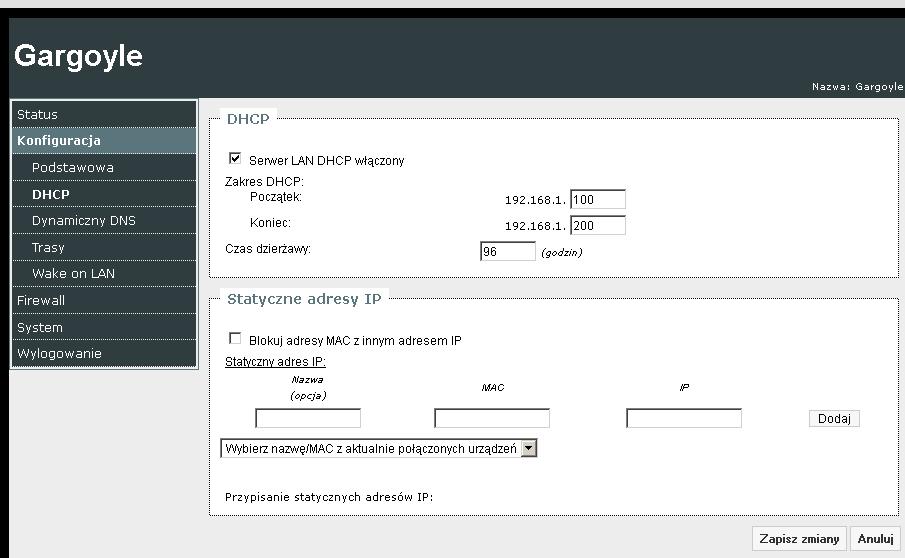Click the static MAC address field
Screen dimensions: 905x558
click(492, 418)
